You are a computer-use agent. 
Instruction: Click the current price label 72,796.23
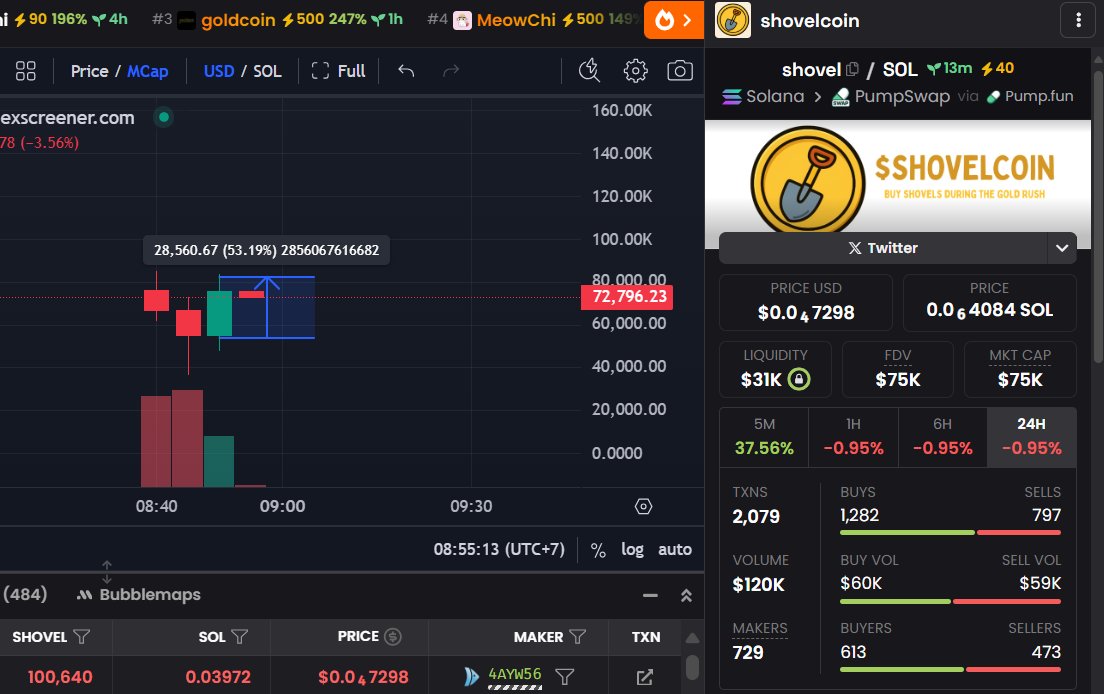point(627,296)
